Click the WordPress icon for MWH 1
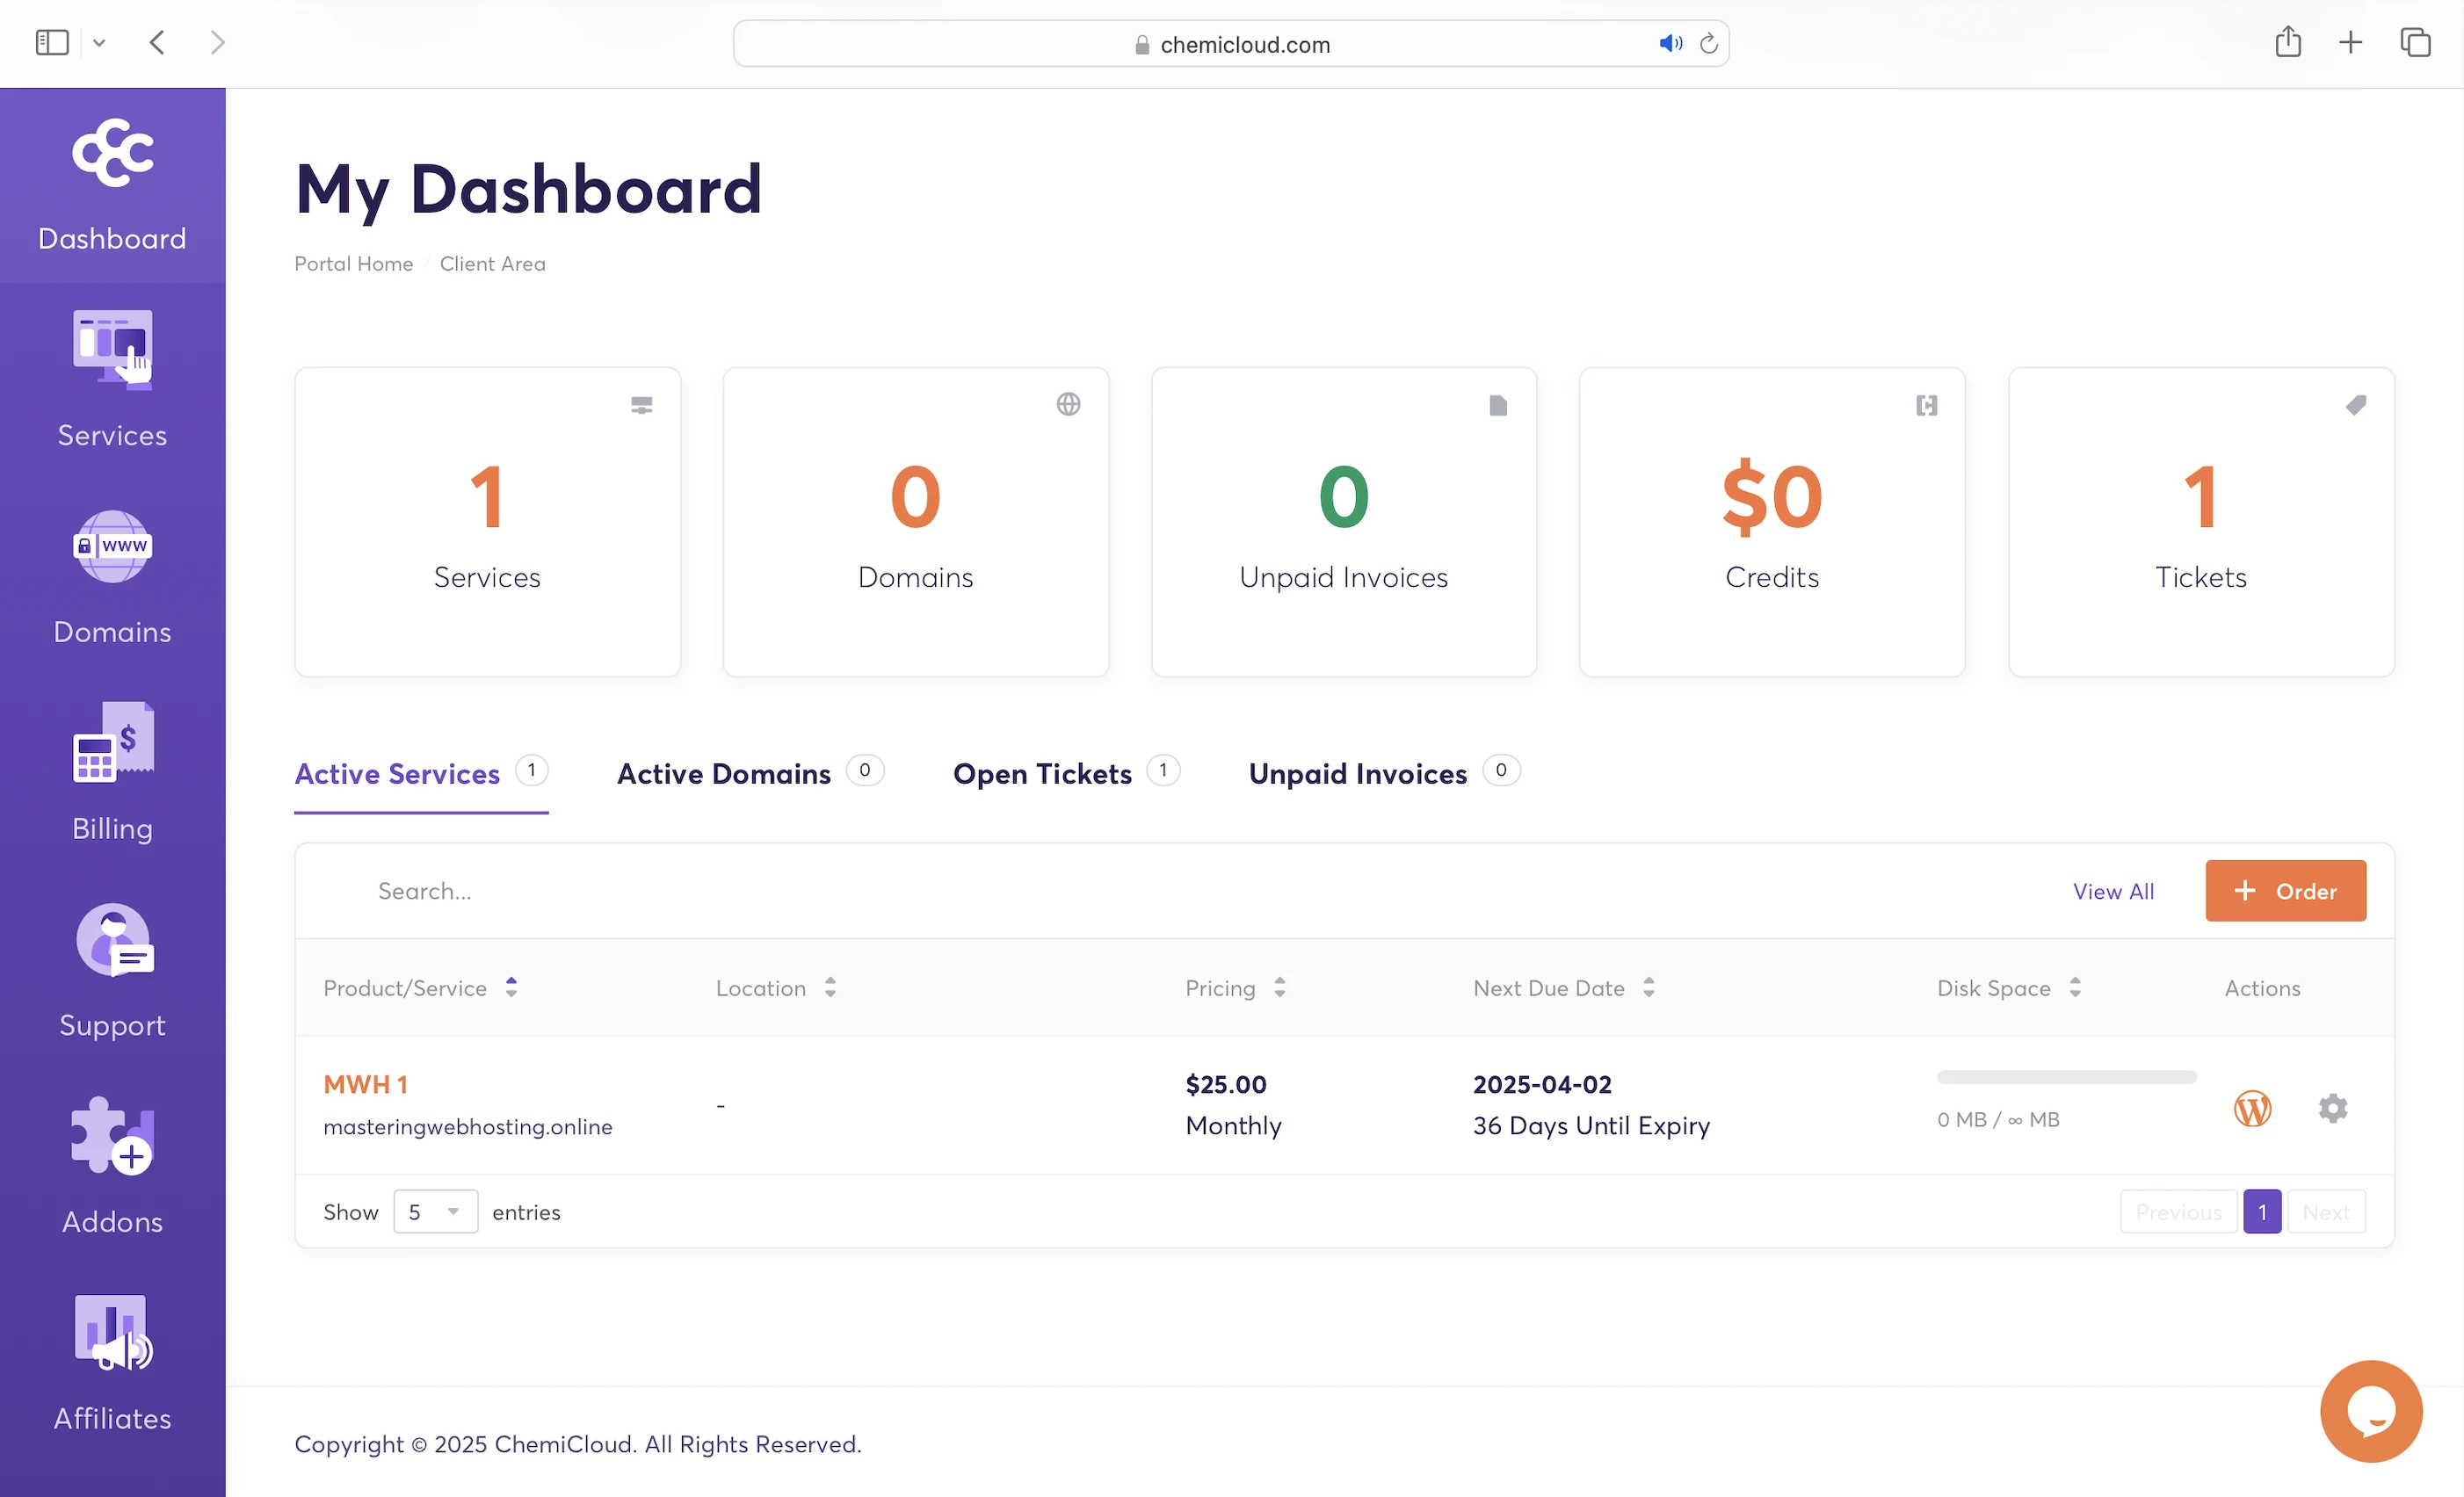The image size is (2464, 1497). tap(2252, 1108)
